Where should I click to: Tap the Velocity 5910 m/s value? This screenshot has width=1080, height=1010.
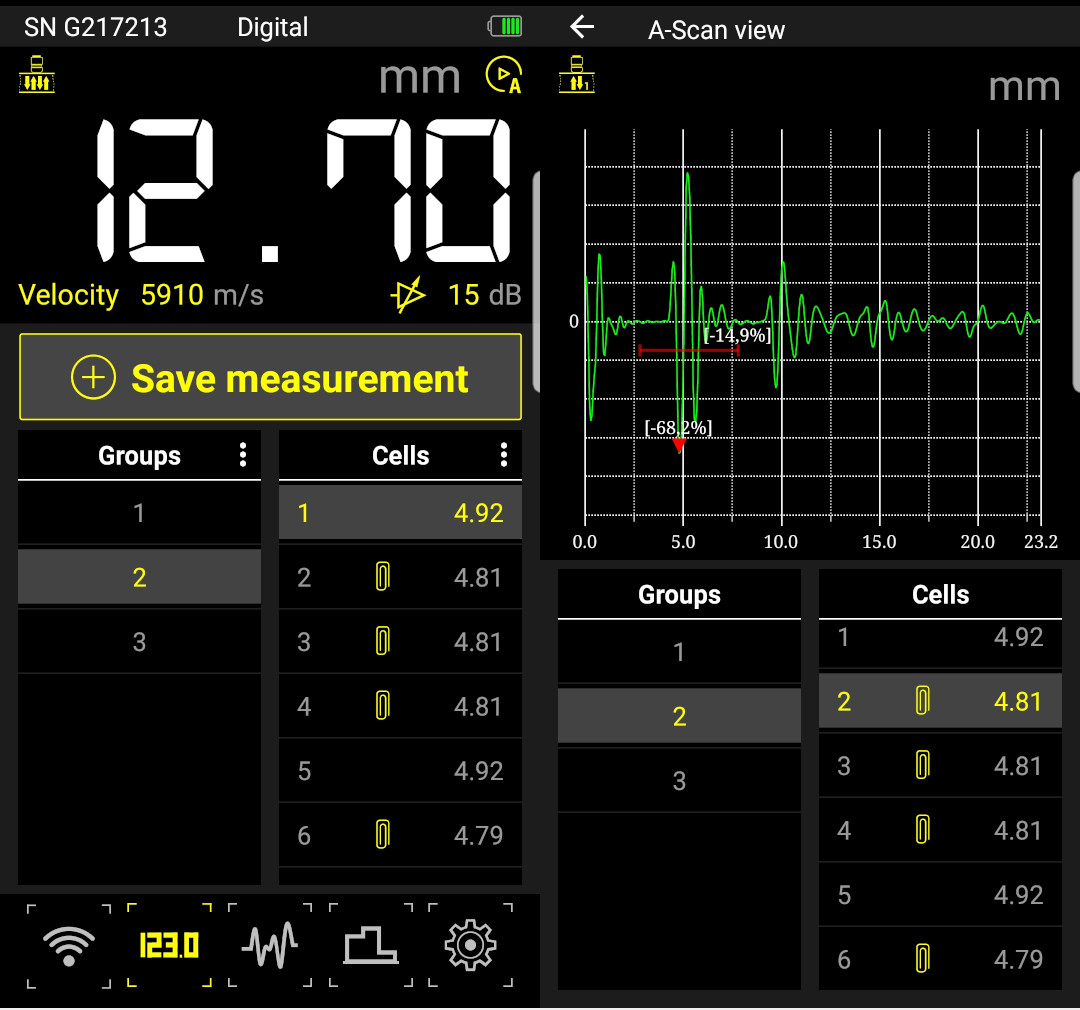[172, 295]
